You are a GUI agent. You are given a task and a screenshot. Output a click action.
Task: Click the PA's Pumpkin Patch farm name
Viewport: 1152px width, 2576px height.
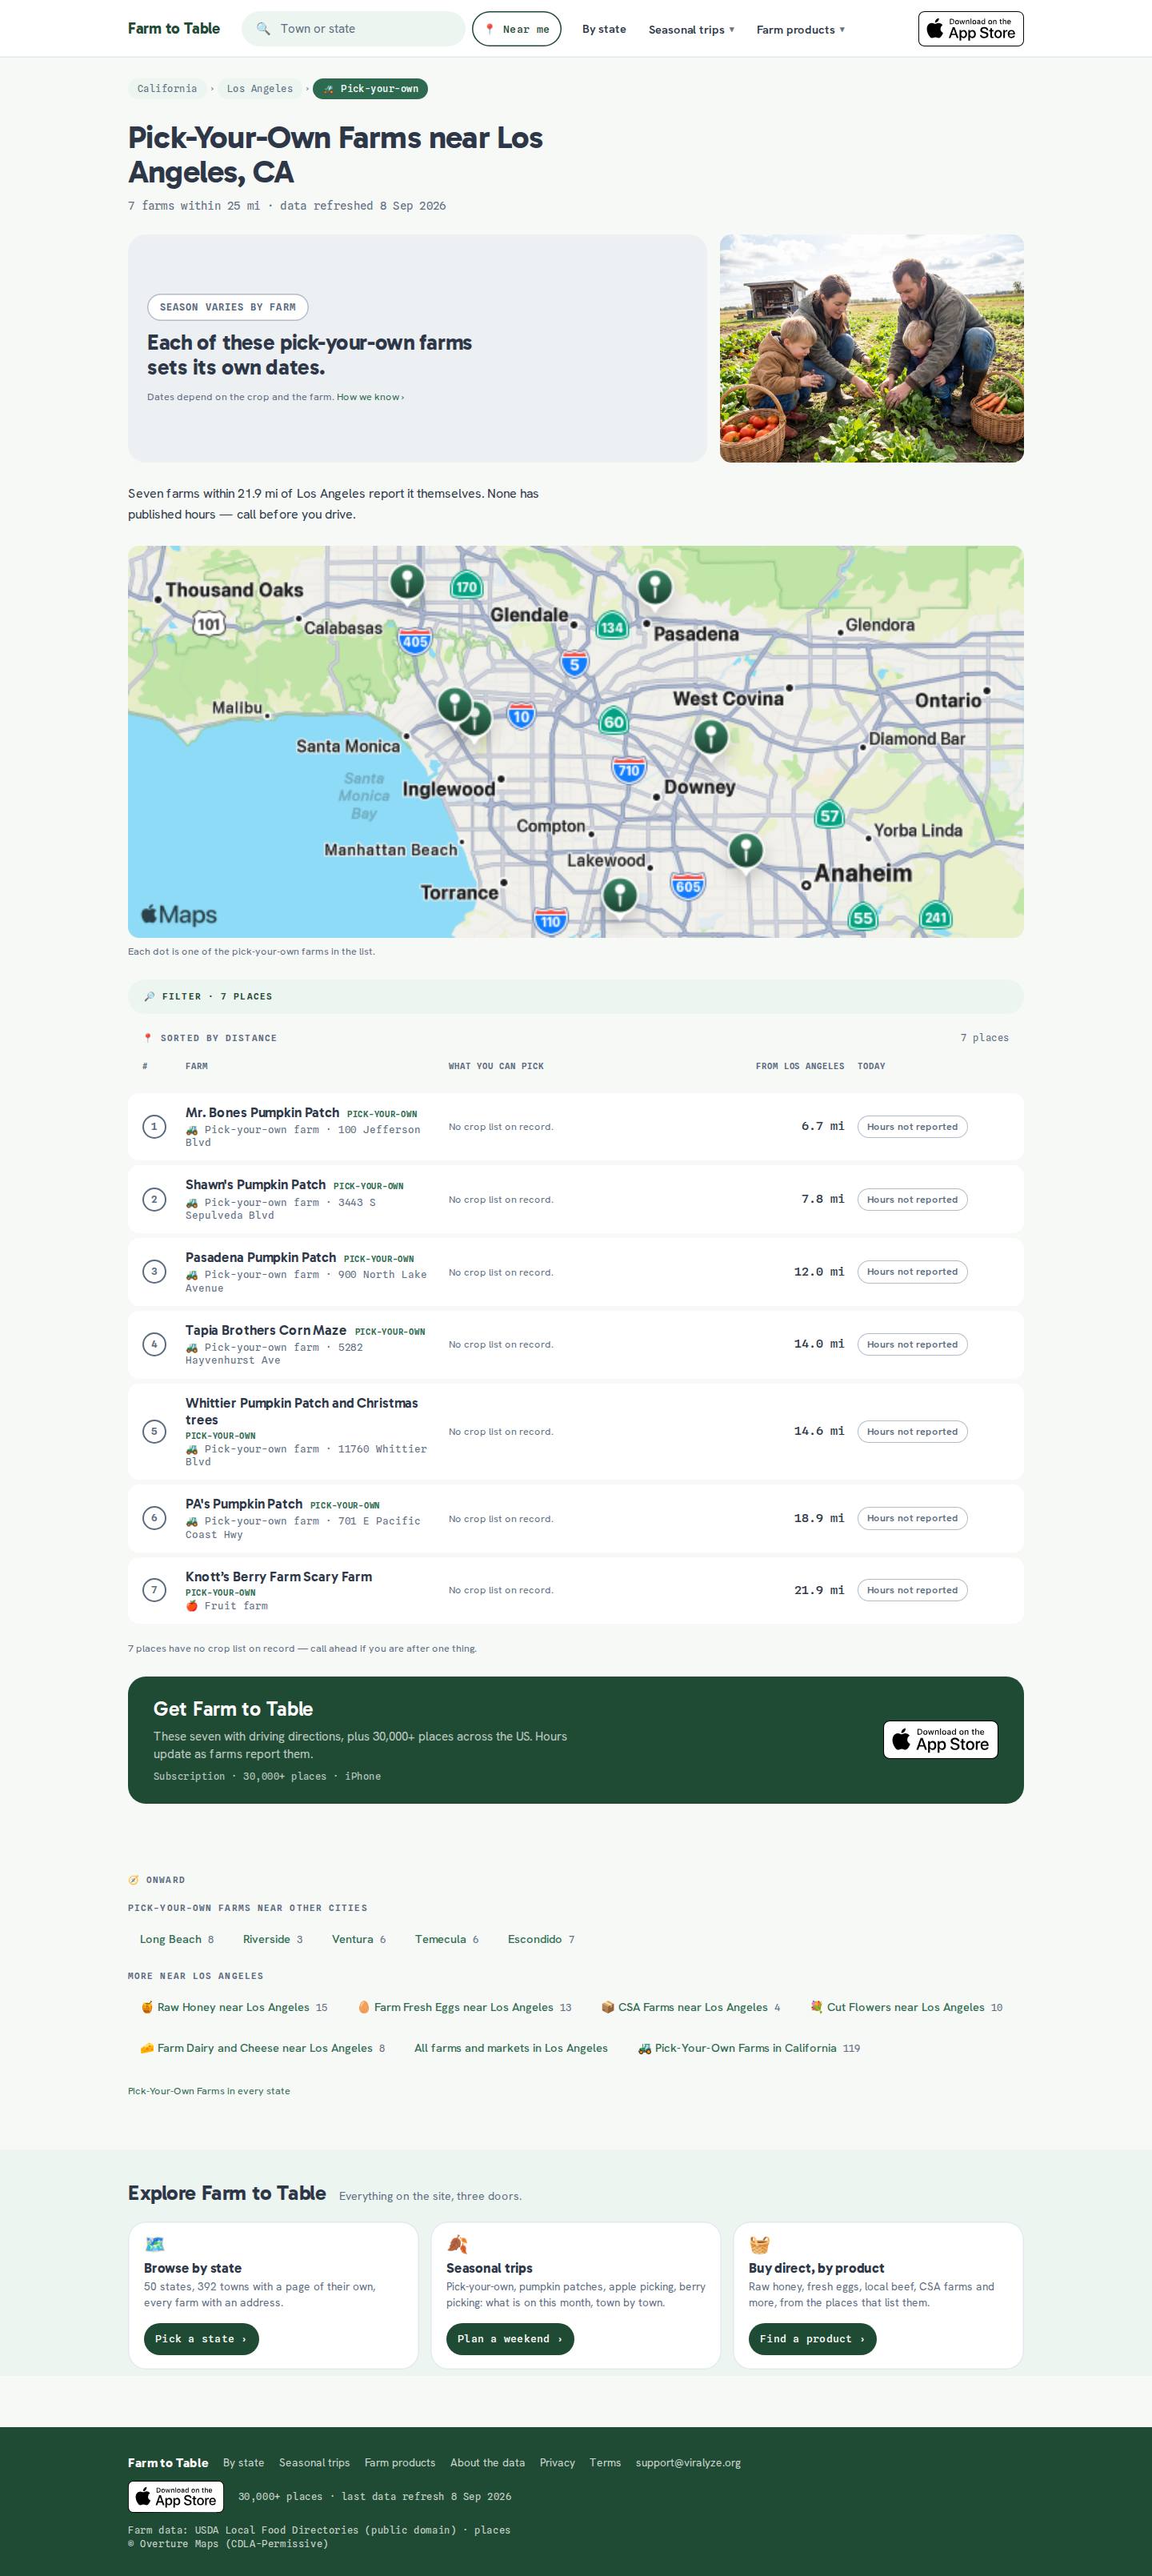(x=244, y=1504)
